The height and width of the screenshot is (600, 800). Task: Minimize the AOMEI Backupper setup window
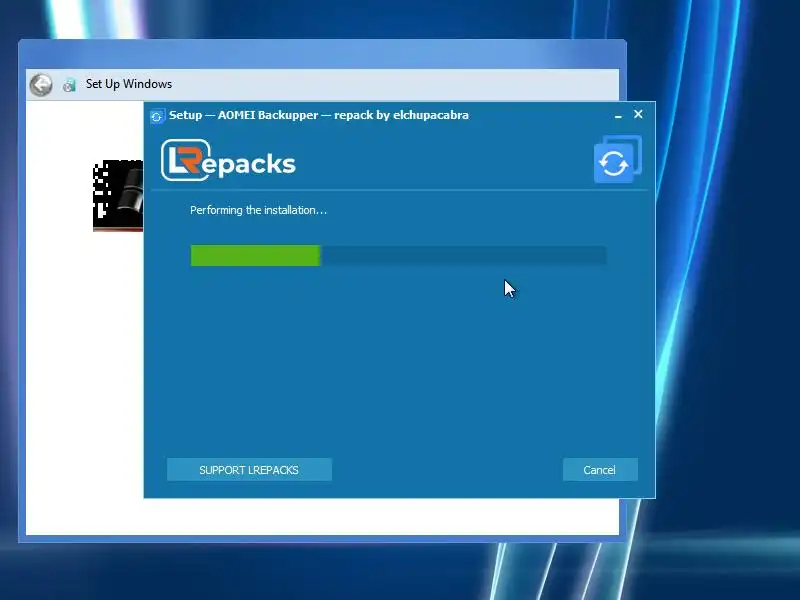click(x=618, y=115)
